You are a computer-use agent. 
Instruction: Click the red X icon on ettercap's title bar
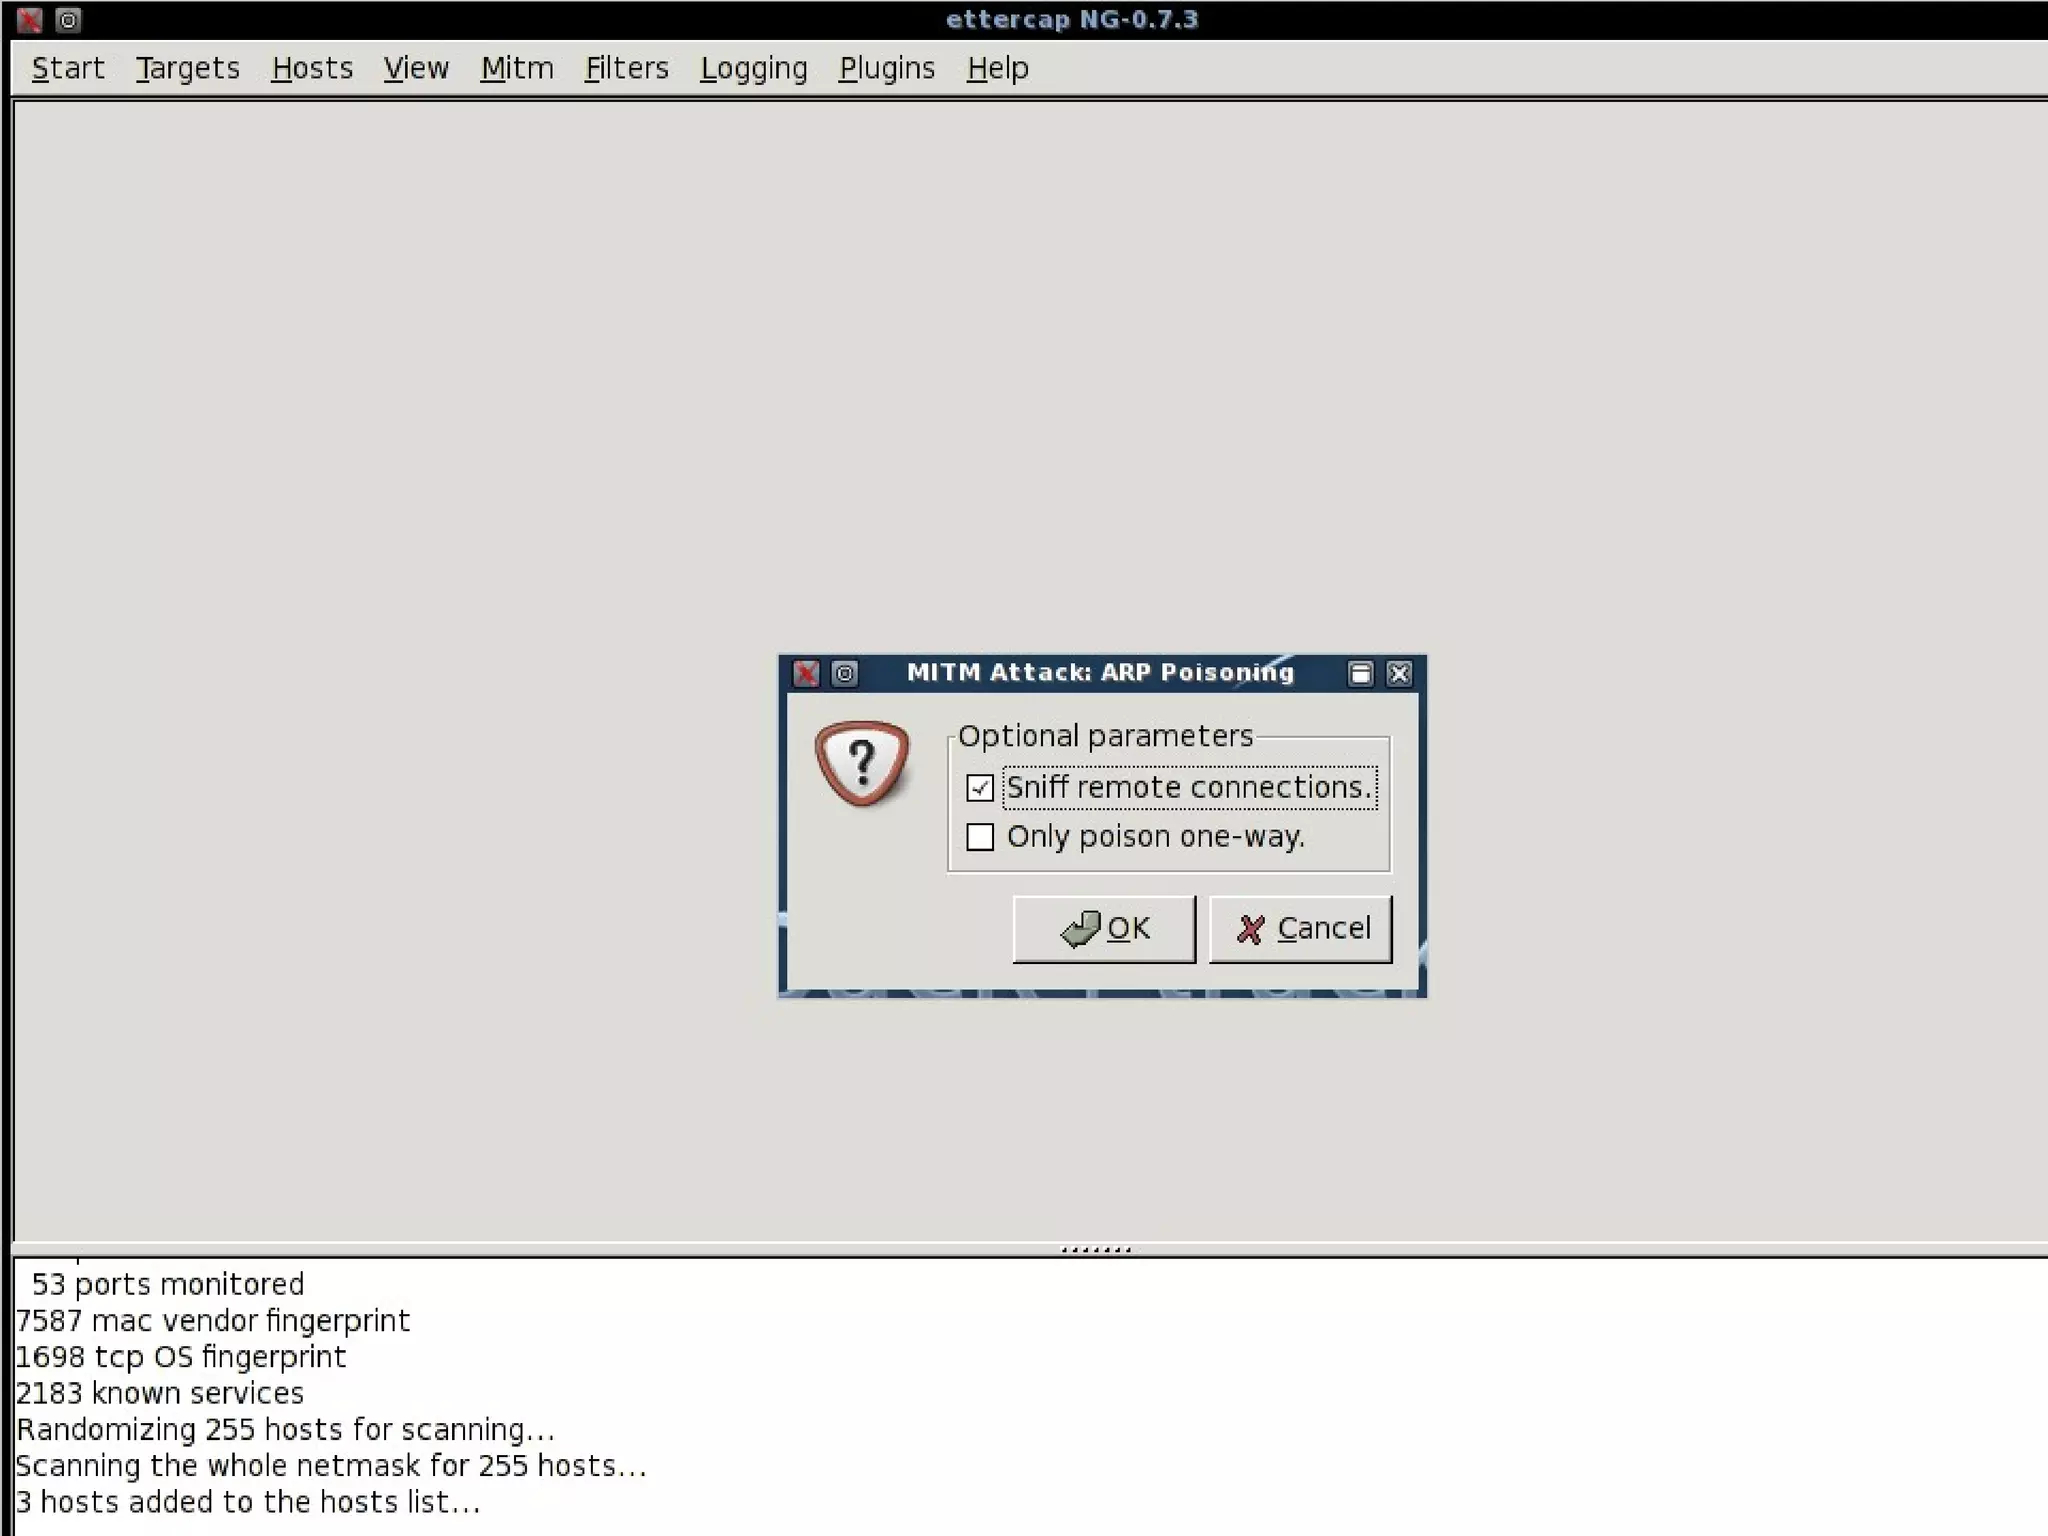click(x=29, y=19)
